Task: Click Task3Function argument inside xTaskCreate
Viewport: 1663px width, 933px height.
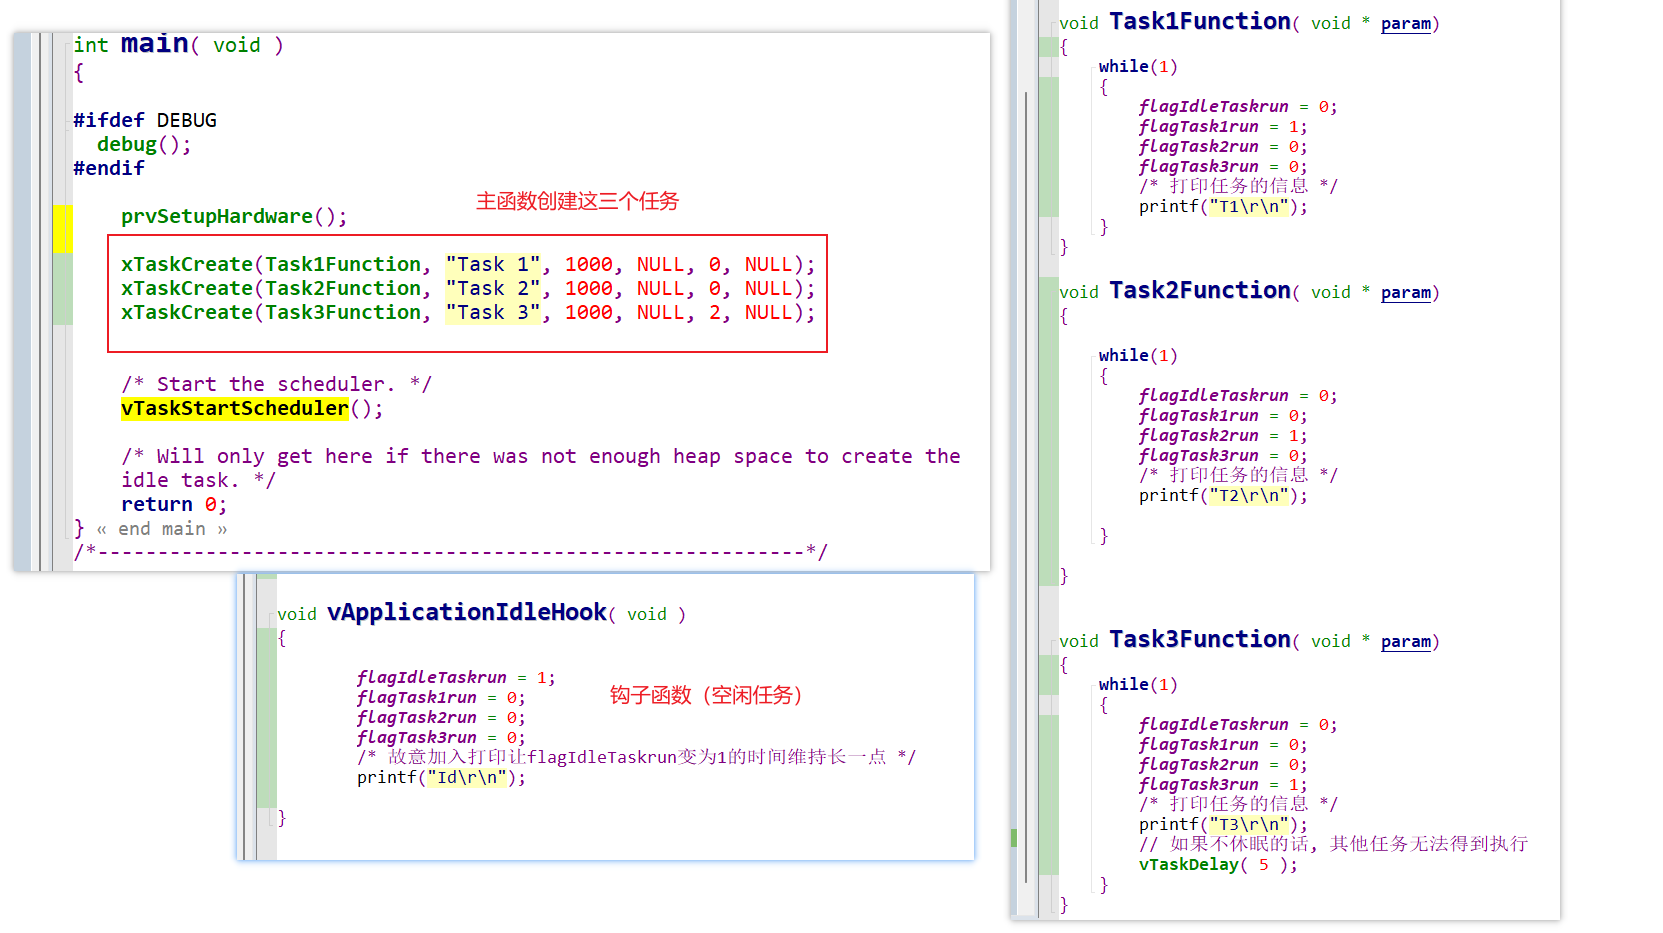Action: pos(343,312)
